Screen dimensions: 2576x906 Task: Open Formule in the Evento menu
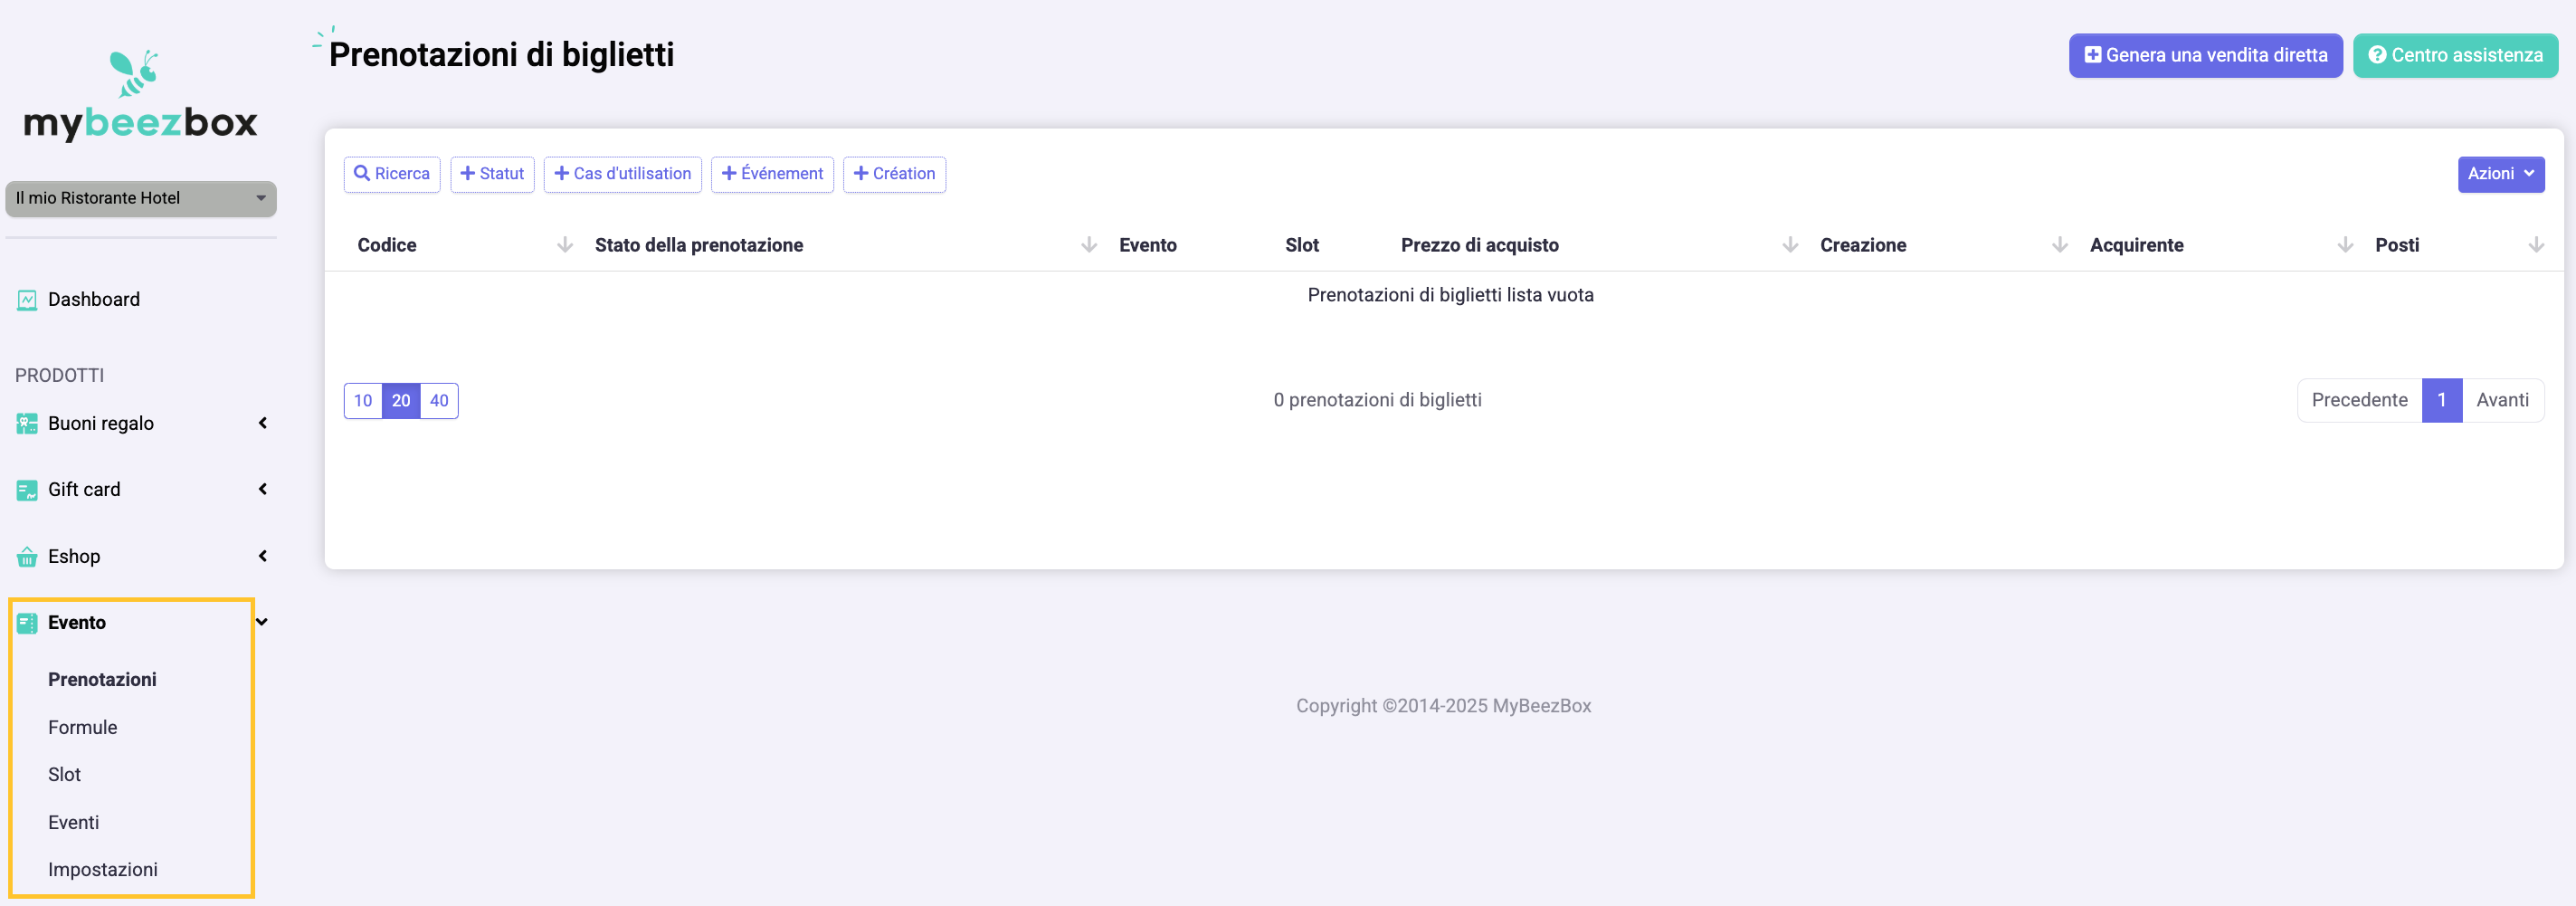tap(83, 728)
